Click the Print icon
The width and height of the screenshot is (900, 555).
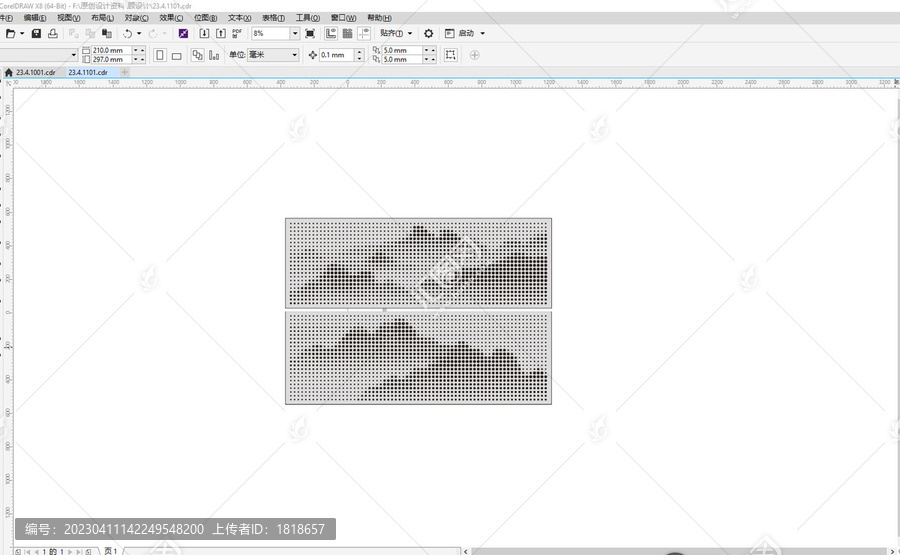53,34
